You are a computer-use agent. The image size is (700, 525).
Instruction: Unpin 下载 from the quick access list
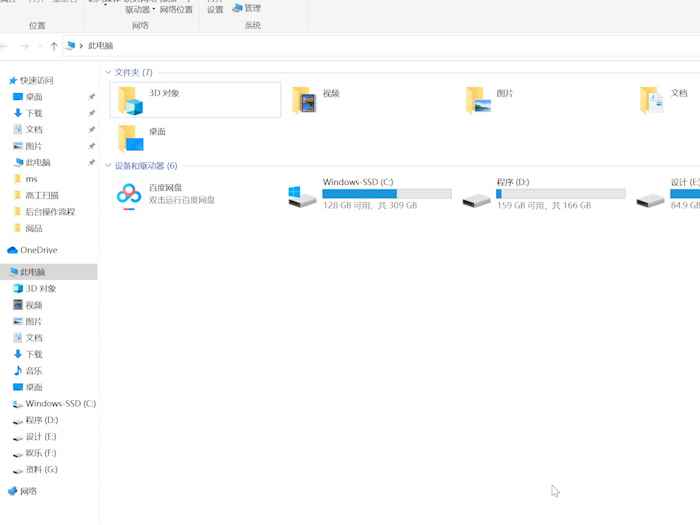pyautogui.click(x=91, y=113)
